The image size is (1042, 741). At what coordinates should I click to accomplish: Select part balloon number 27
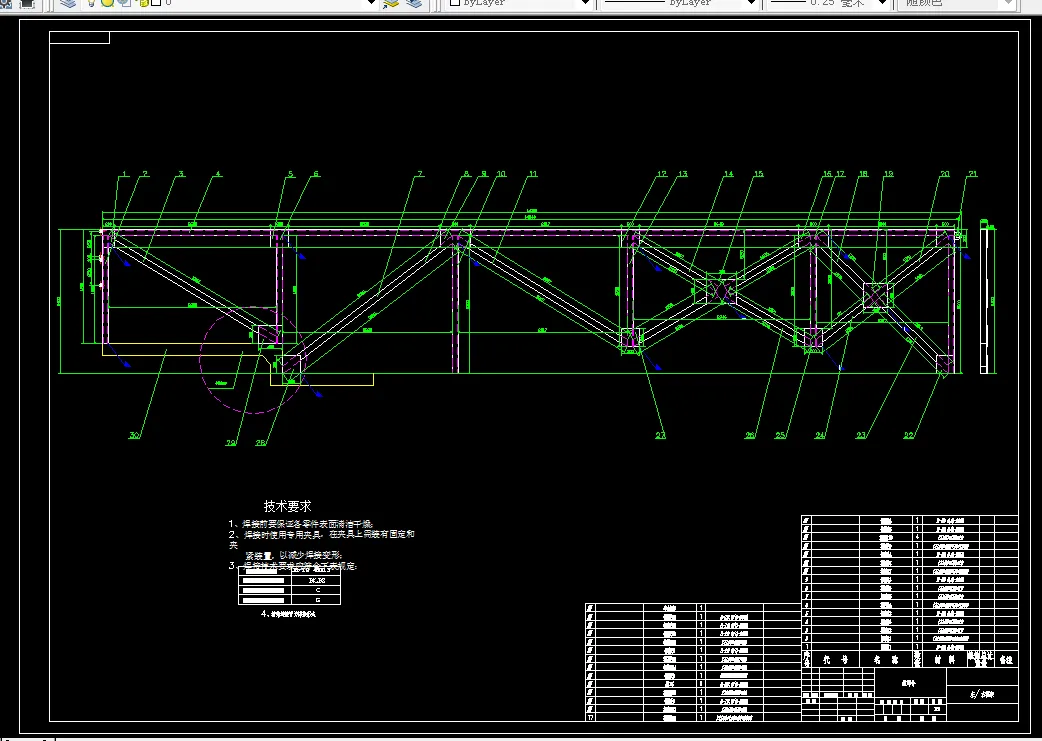point(661,435)
